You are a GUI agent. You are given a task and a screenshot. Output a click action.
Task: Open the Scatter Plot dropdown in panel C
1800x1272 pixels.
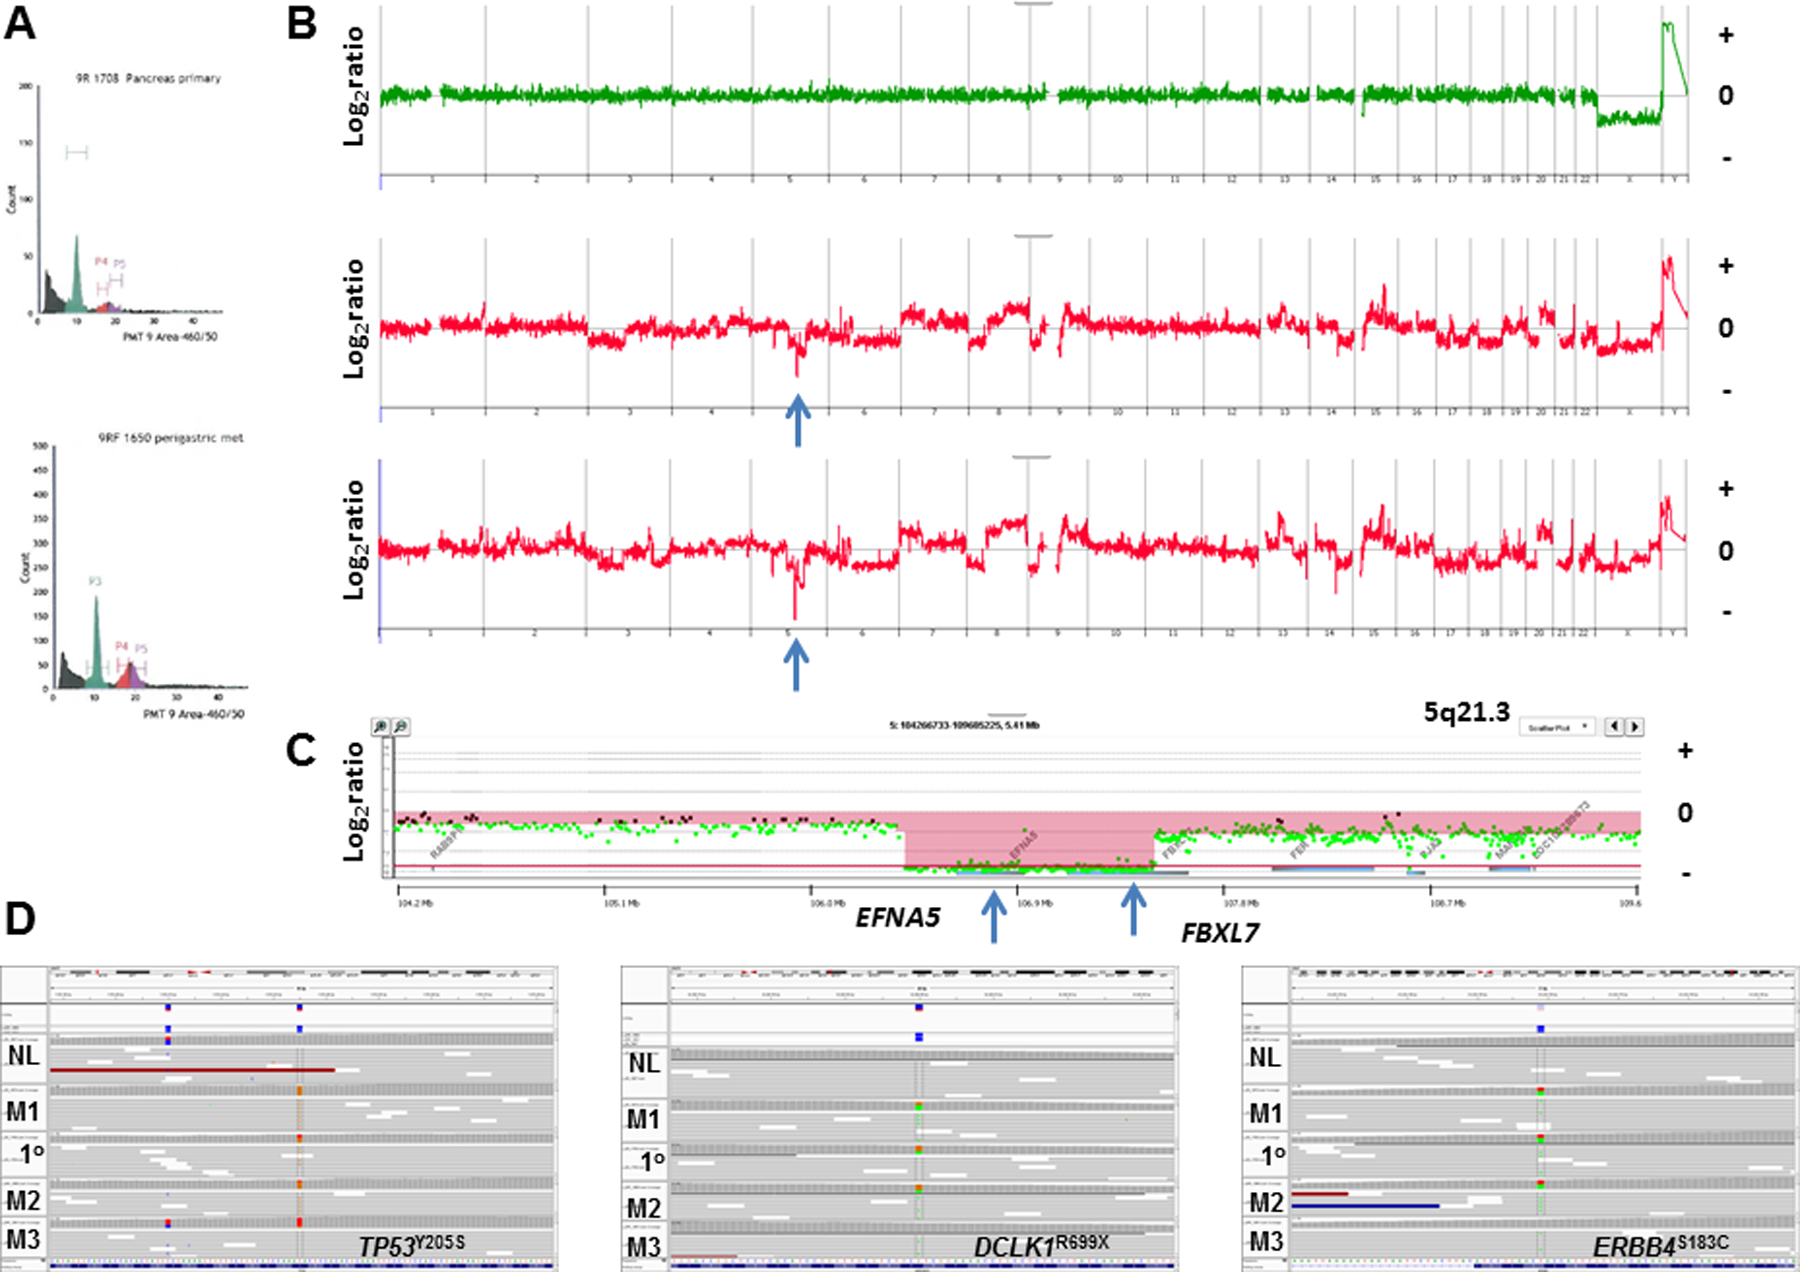click(1557, 727)
